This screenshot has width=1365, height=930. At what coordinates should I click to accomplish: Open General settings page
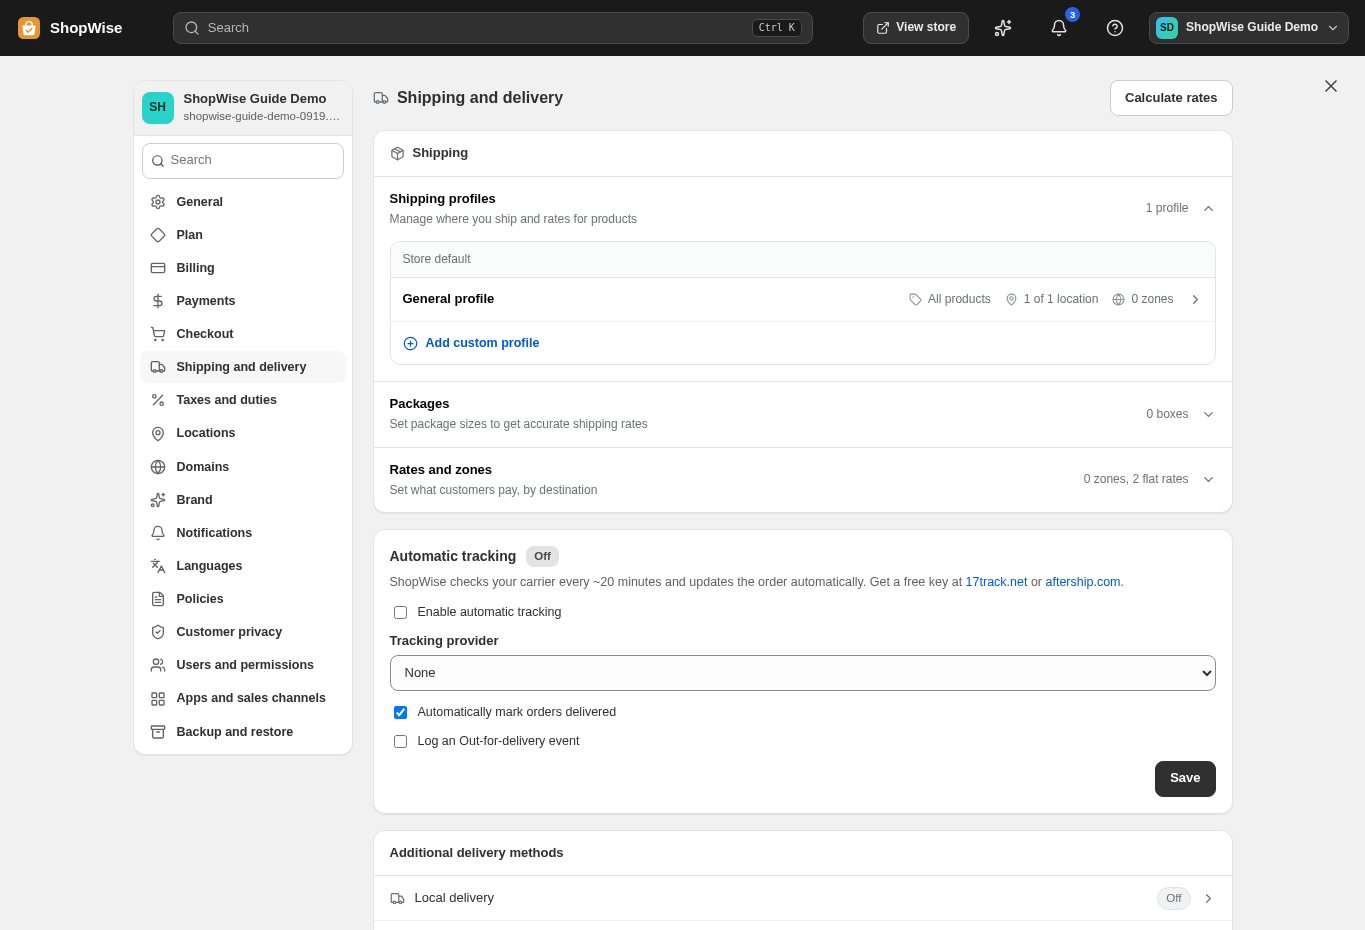243,202
